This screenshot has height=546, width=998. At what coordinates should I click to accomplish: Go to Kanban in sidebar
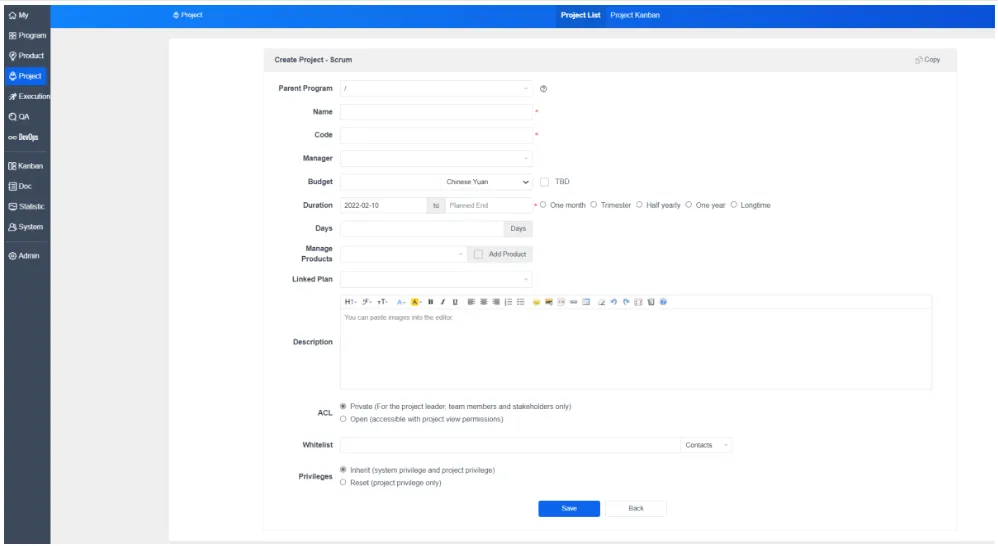[26, 166]
